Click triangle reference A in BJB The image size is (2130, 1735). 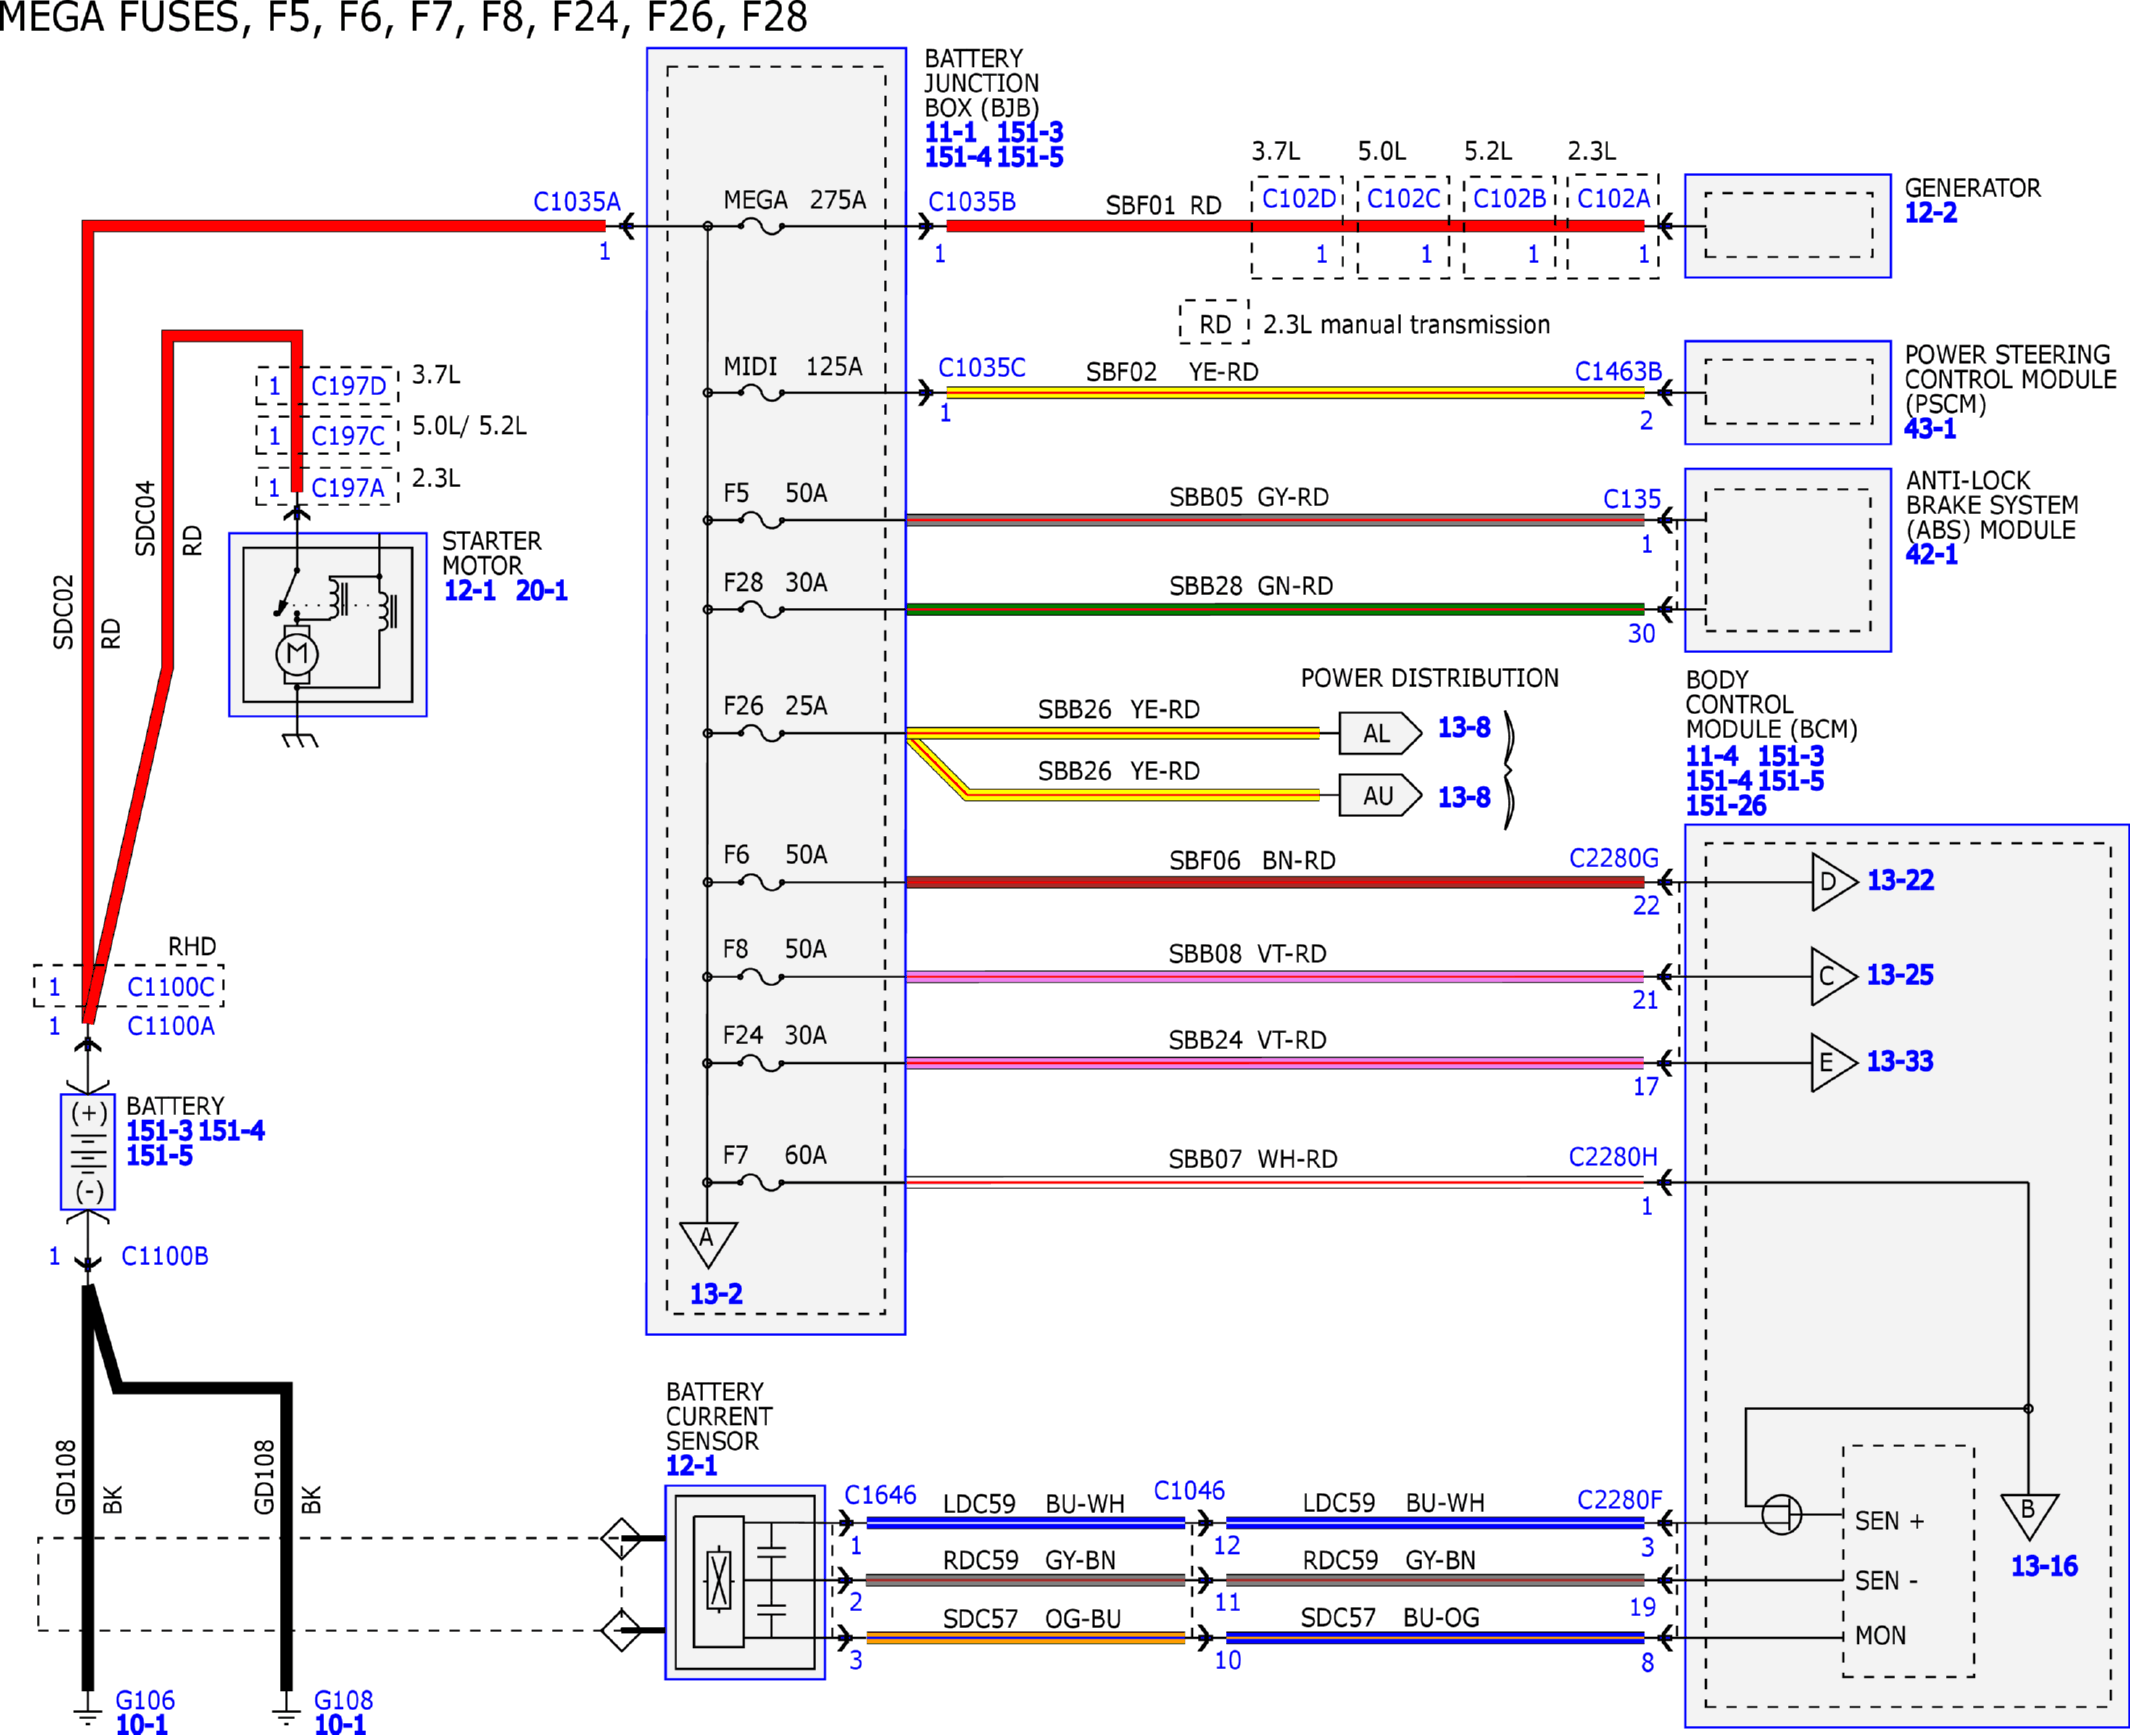tap(708, 1243)
